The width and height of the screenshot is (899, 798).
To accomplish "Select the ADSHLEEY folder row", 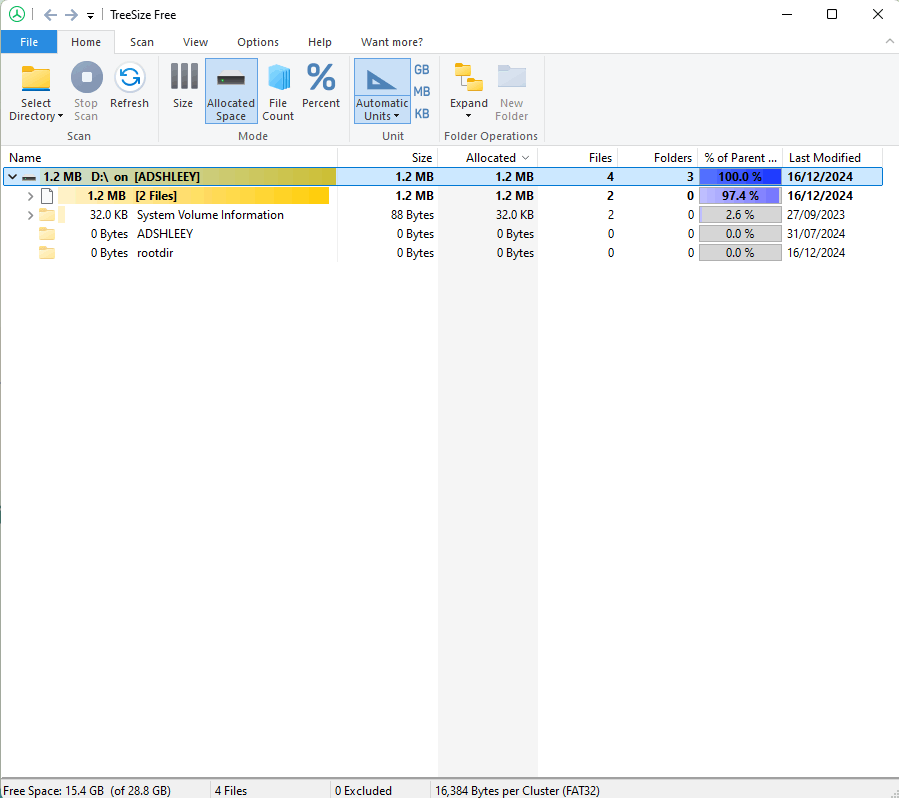I will coord(442,234).
